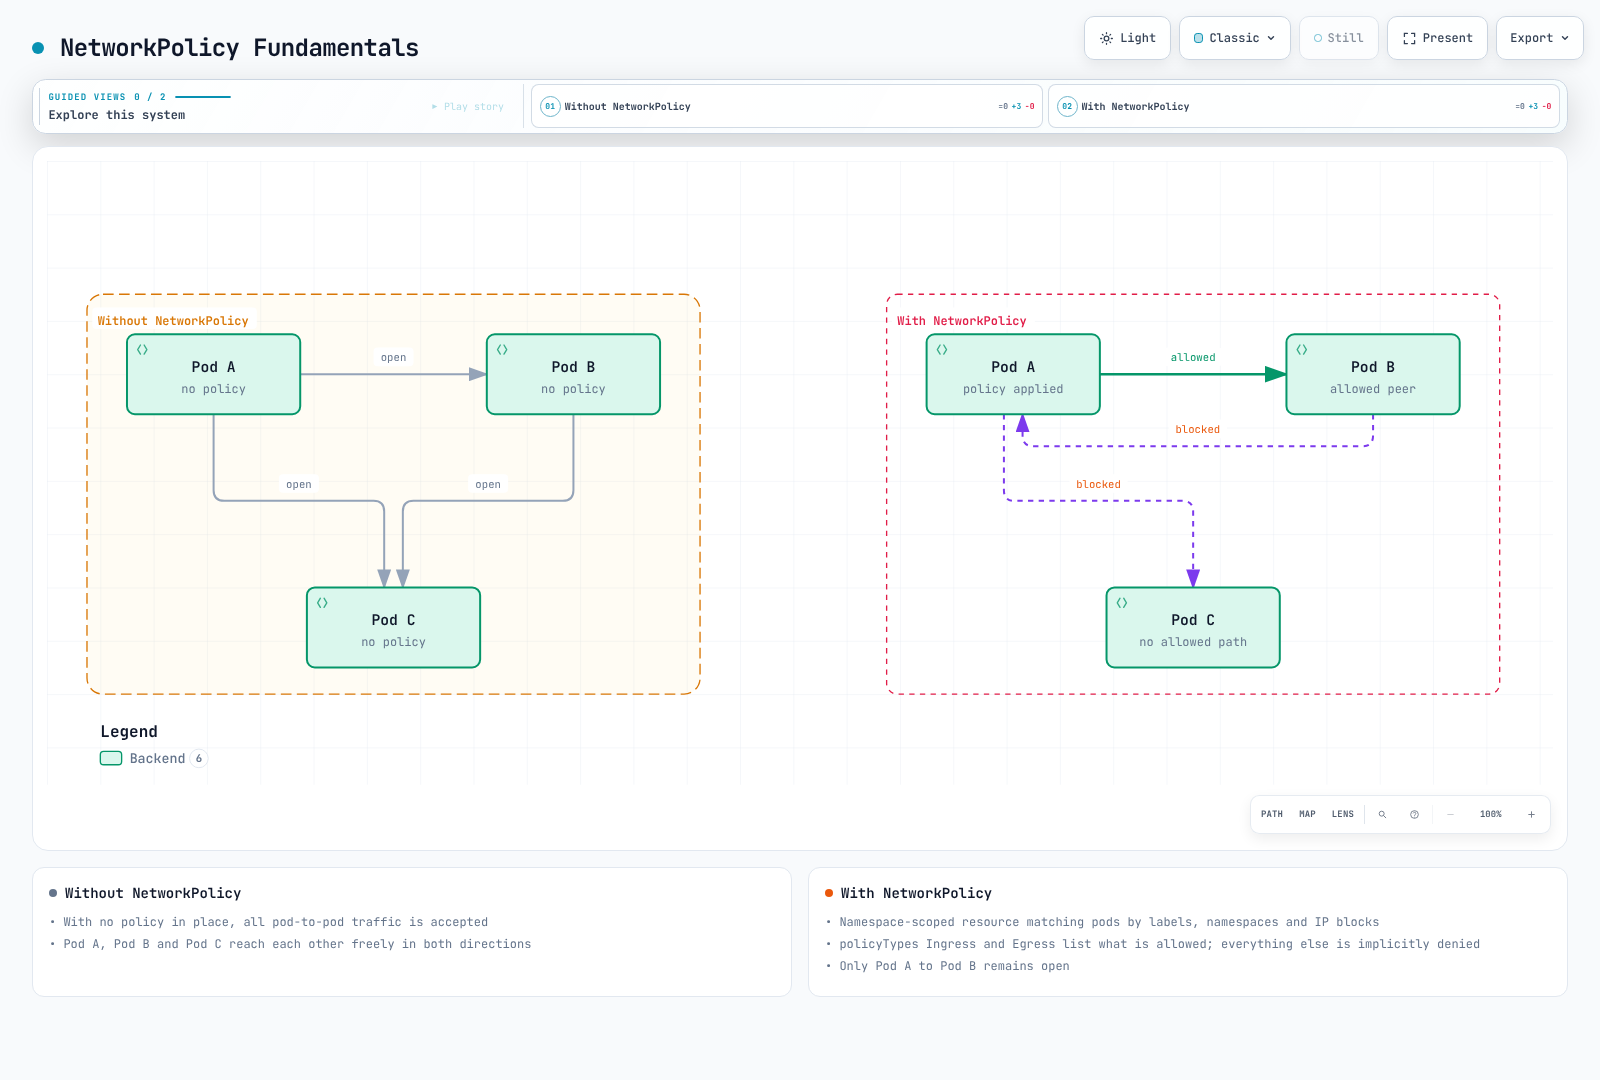Viewport: 1600px width, 1080px height.
Task: Click the With NetworkPolicy notes heading
Action: point(916,893)
